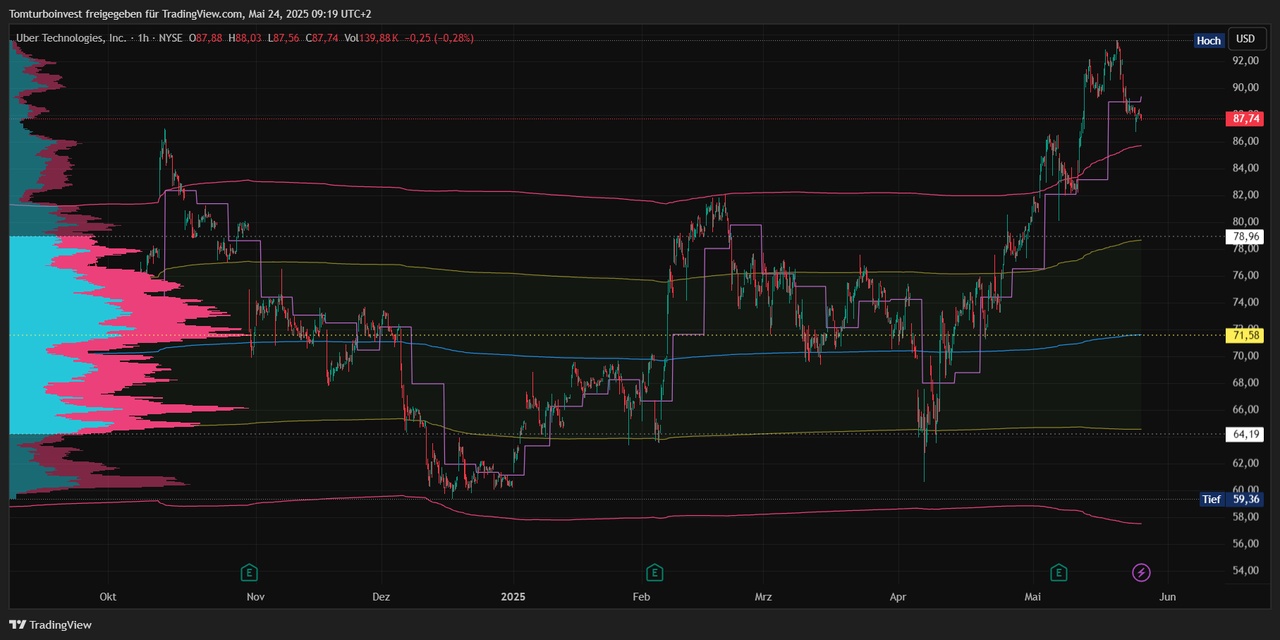Click the change value −0,25 (−0,28%)
The image size is (1280, 640).
coord(439,38)
